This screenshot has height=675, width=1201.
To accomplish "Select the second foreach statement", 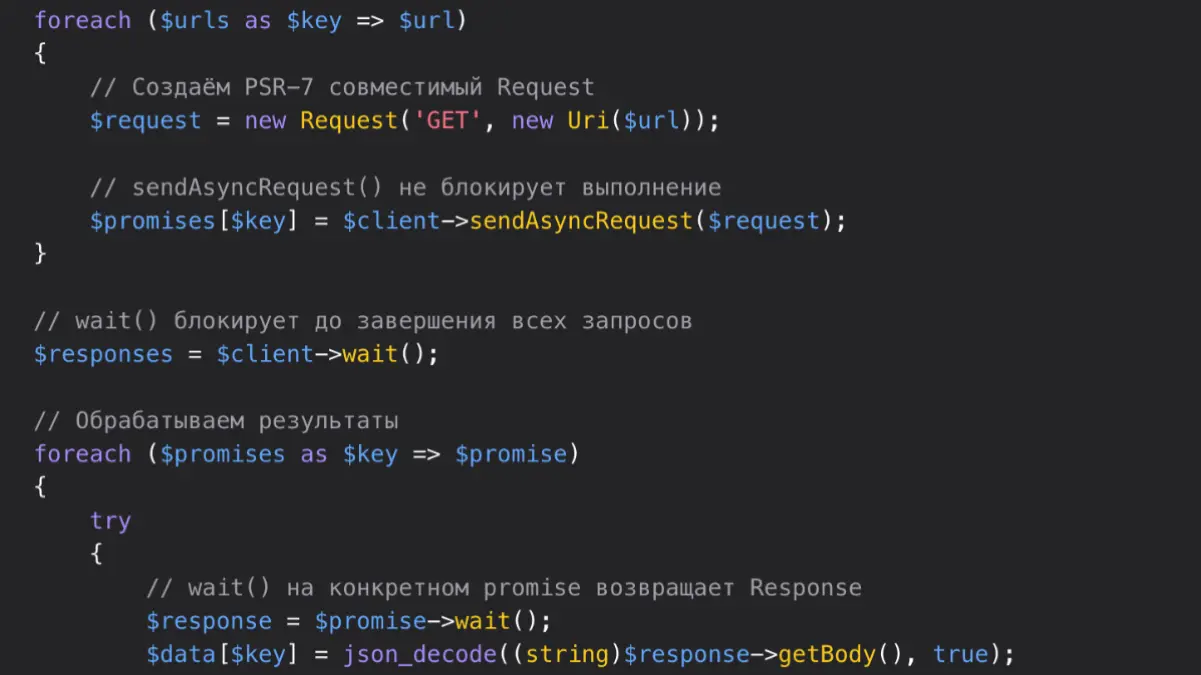I will [82, 453].
